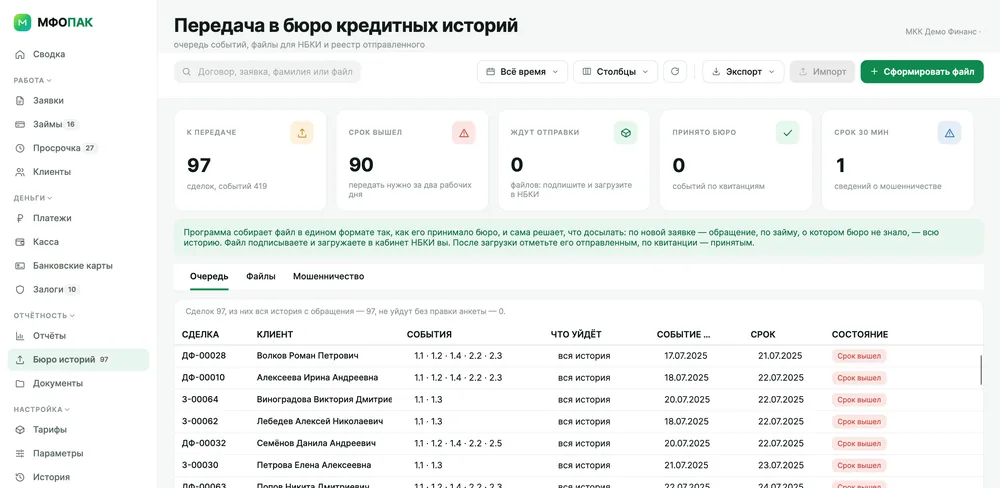Open the МКК Демо Финанс account menu
Viewport: 1000px width, 488px height.
pos(944,31)
